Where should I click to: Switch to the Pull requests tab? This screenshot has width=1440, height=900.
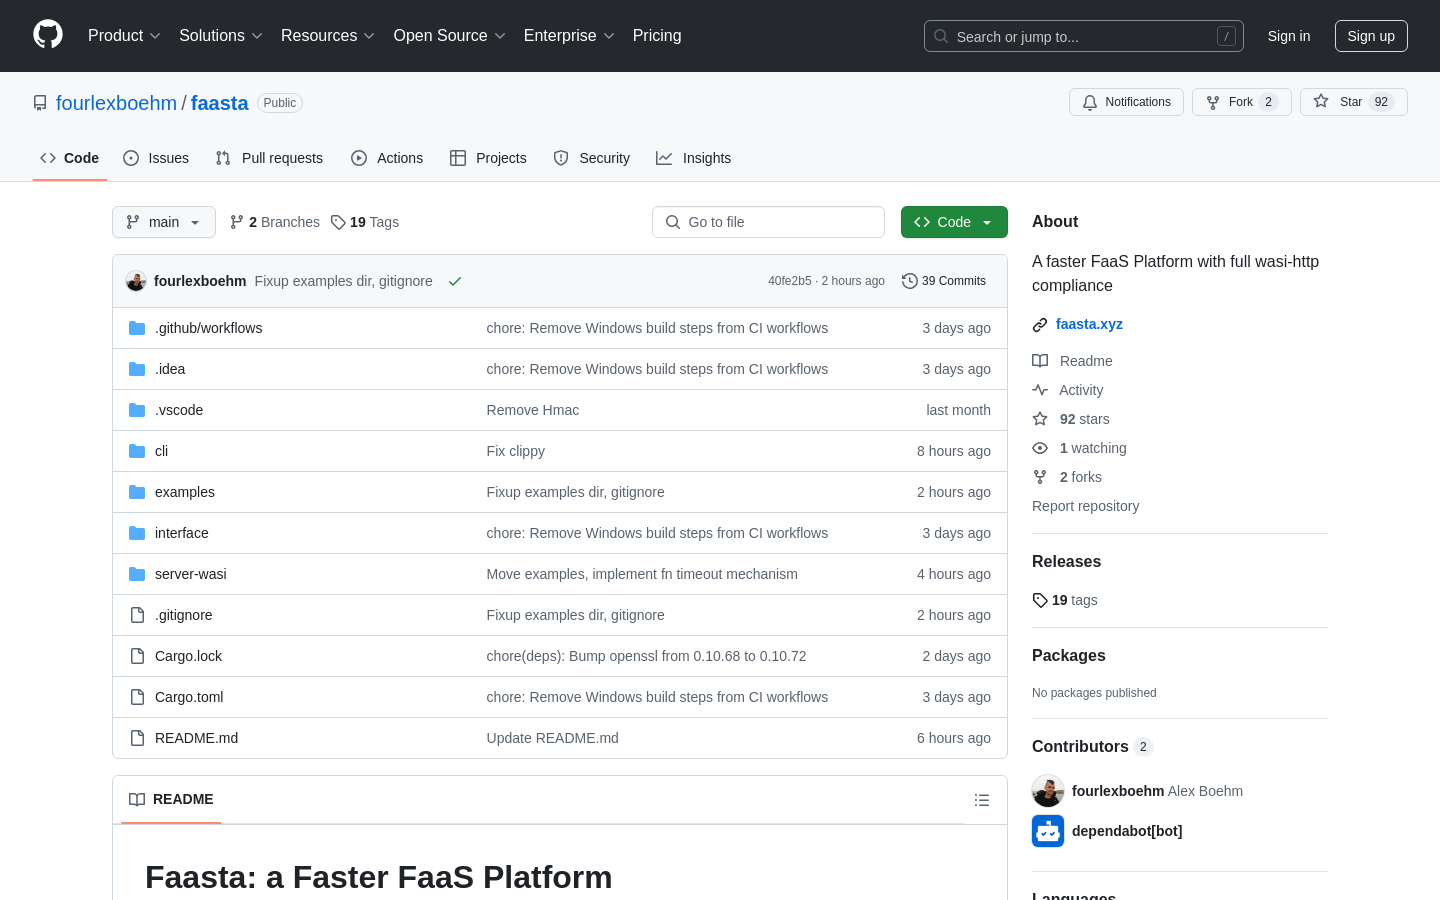tap(269, 158)
